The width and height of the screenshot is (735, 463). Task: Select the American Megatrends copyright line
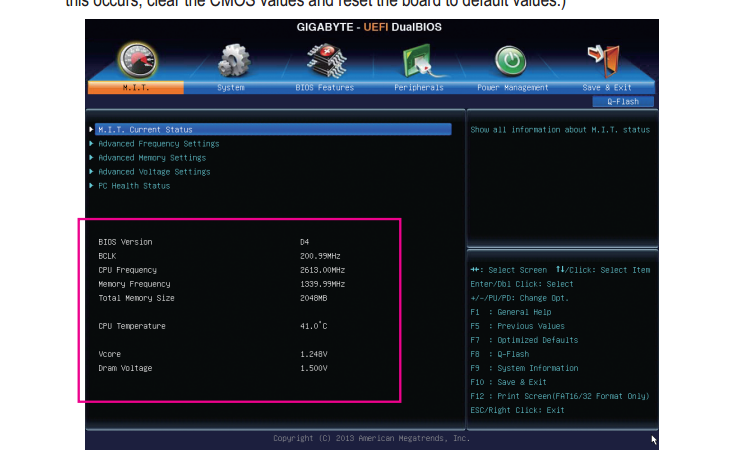pyautogui.click(x=371, y=439)
